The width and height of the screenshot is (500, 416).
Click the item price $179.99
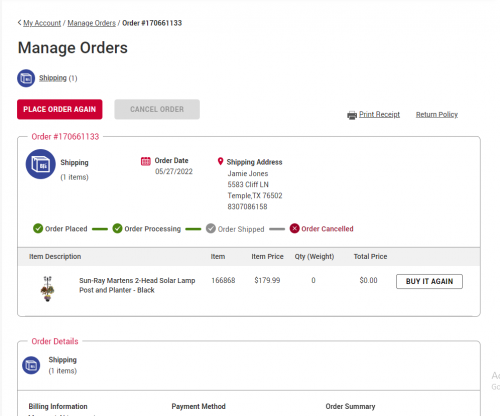tap(267, 280)
